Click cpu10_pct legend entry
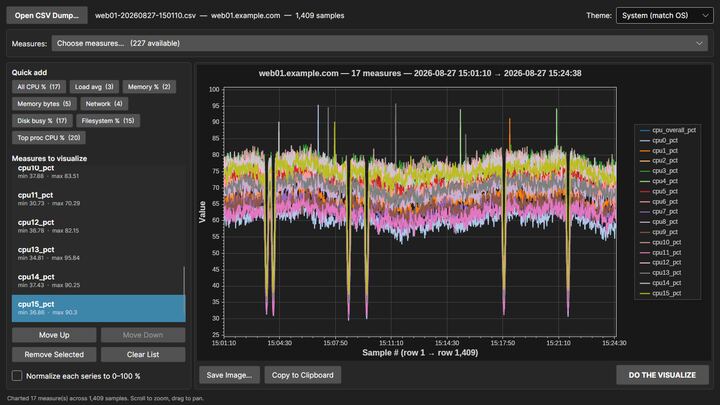 pos(661,242)
